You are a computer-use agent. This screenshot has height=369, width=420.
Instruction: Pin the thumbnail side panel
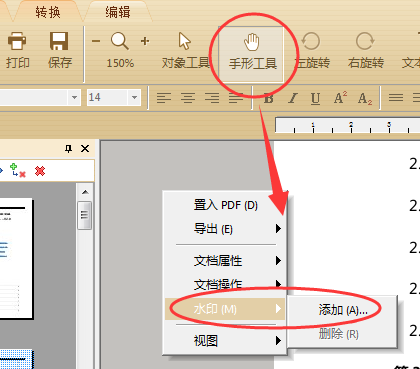click(x=68, y=149)
